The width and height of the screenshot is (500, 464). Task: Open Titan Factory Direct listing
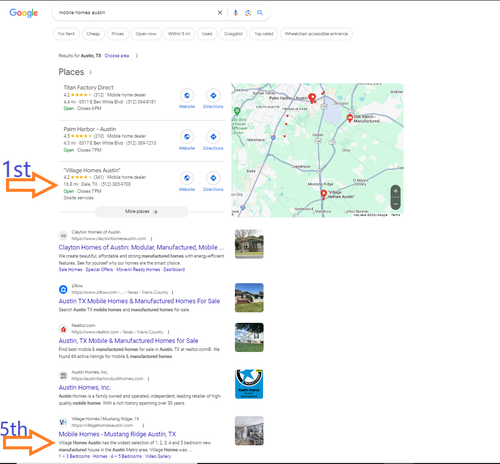pos(88,87)
